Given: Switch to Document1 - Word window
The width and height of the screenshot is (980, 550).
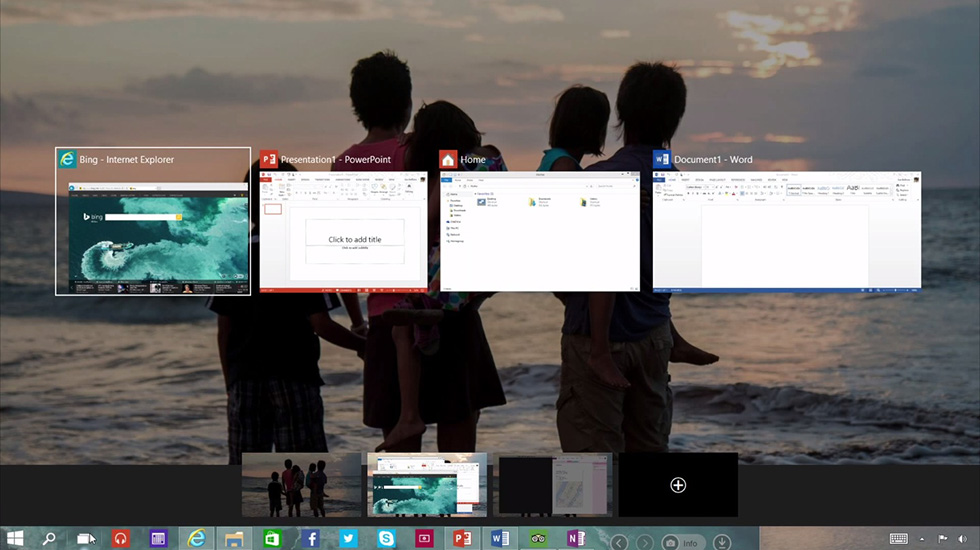Looking at the screenshot, I should [x=786, y=231].
